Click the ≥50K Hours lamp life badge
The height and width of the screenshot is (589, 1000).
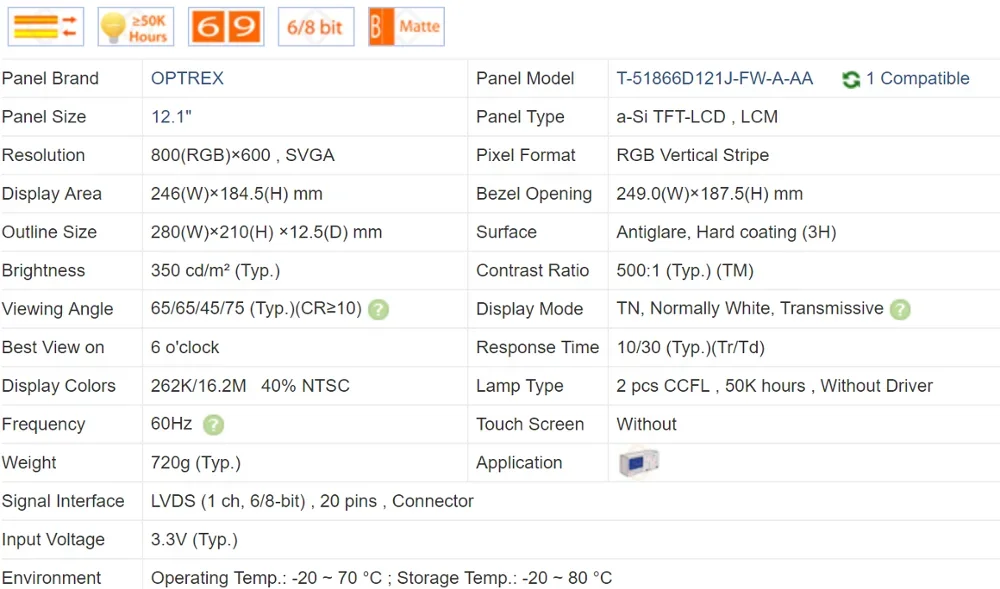point(136,26)
